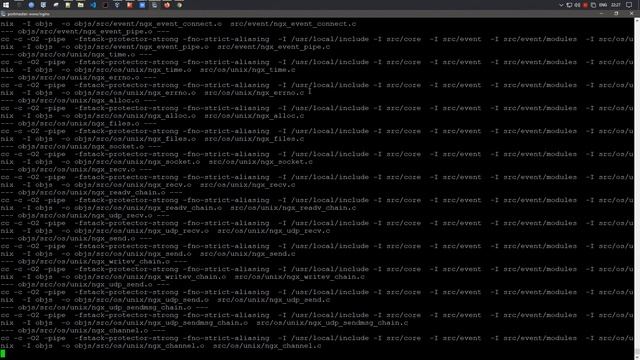Click the '--- objs/src/os/unix/ngx_socket.o ---' line
Screen dimensions: 640x360
(x=80, y=147)
